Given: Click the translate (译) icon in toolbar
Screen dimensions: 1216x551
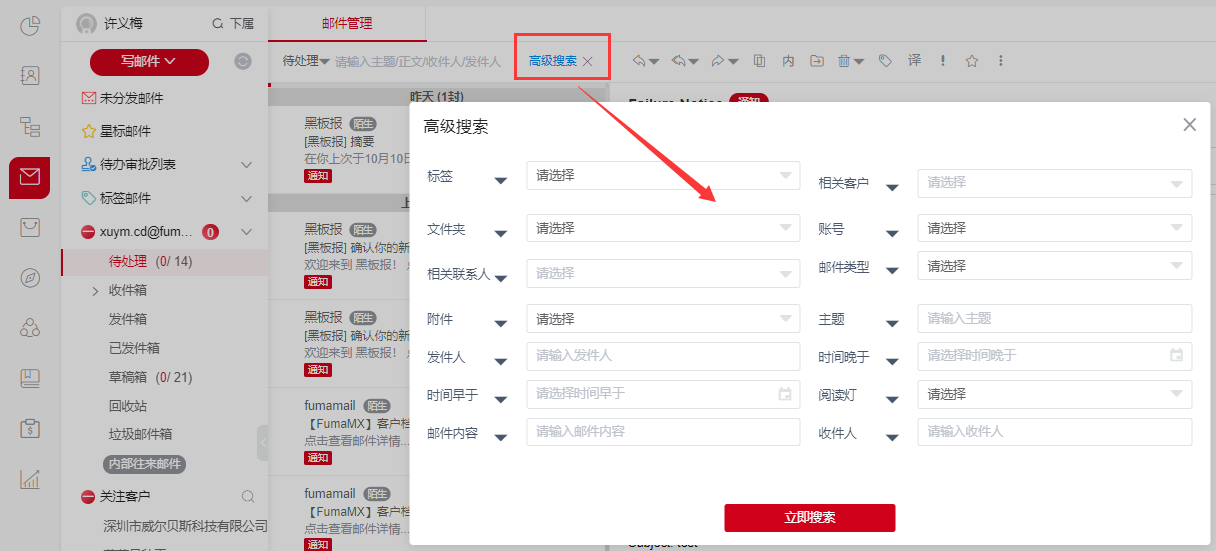Looking at the screenshot, I should (914, 61).
